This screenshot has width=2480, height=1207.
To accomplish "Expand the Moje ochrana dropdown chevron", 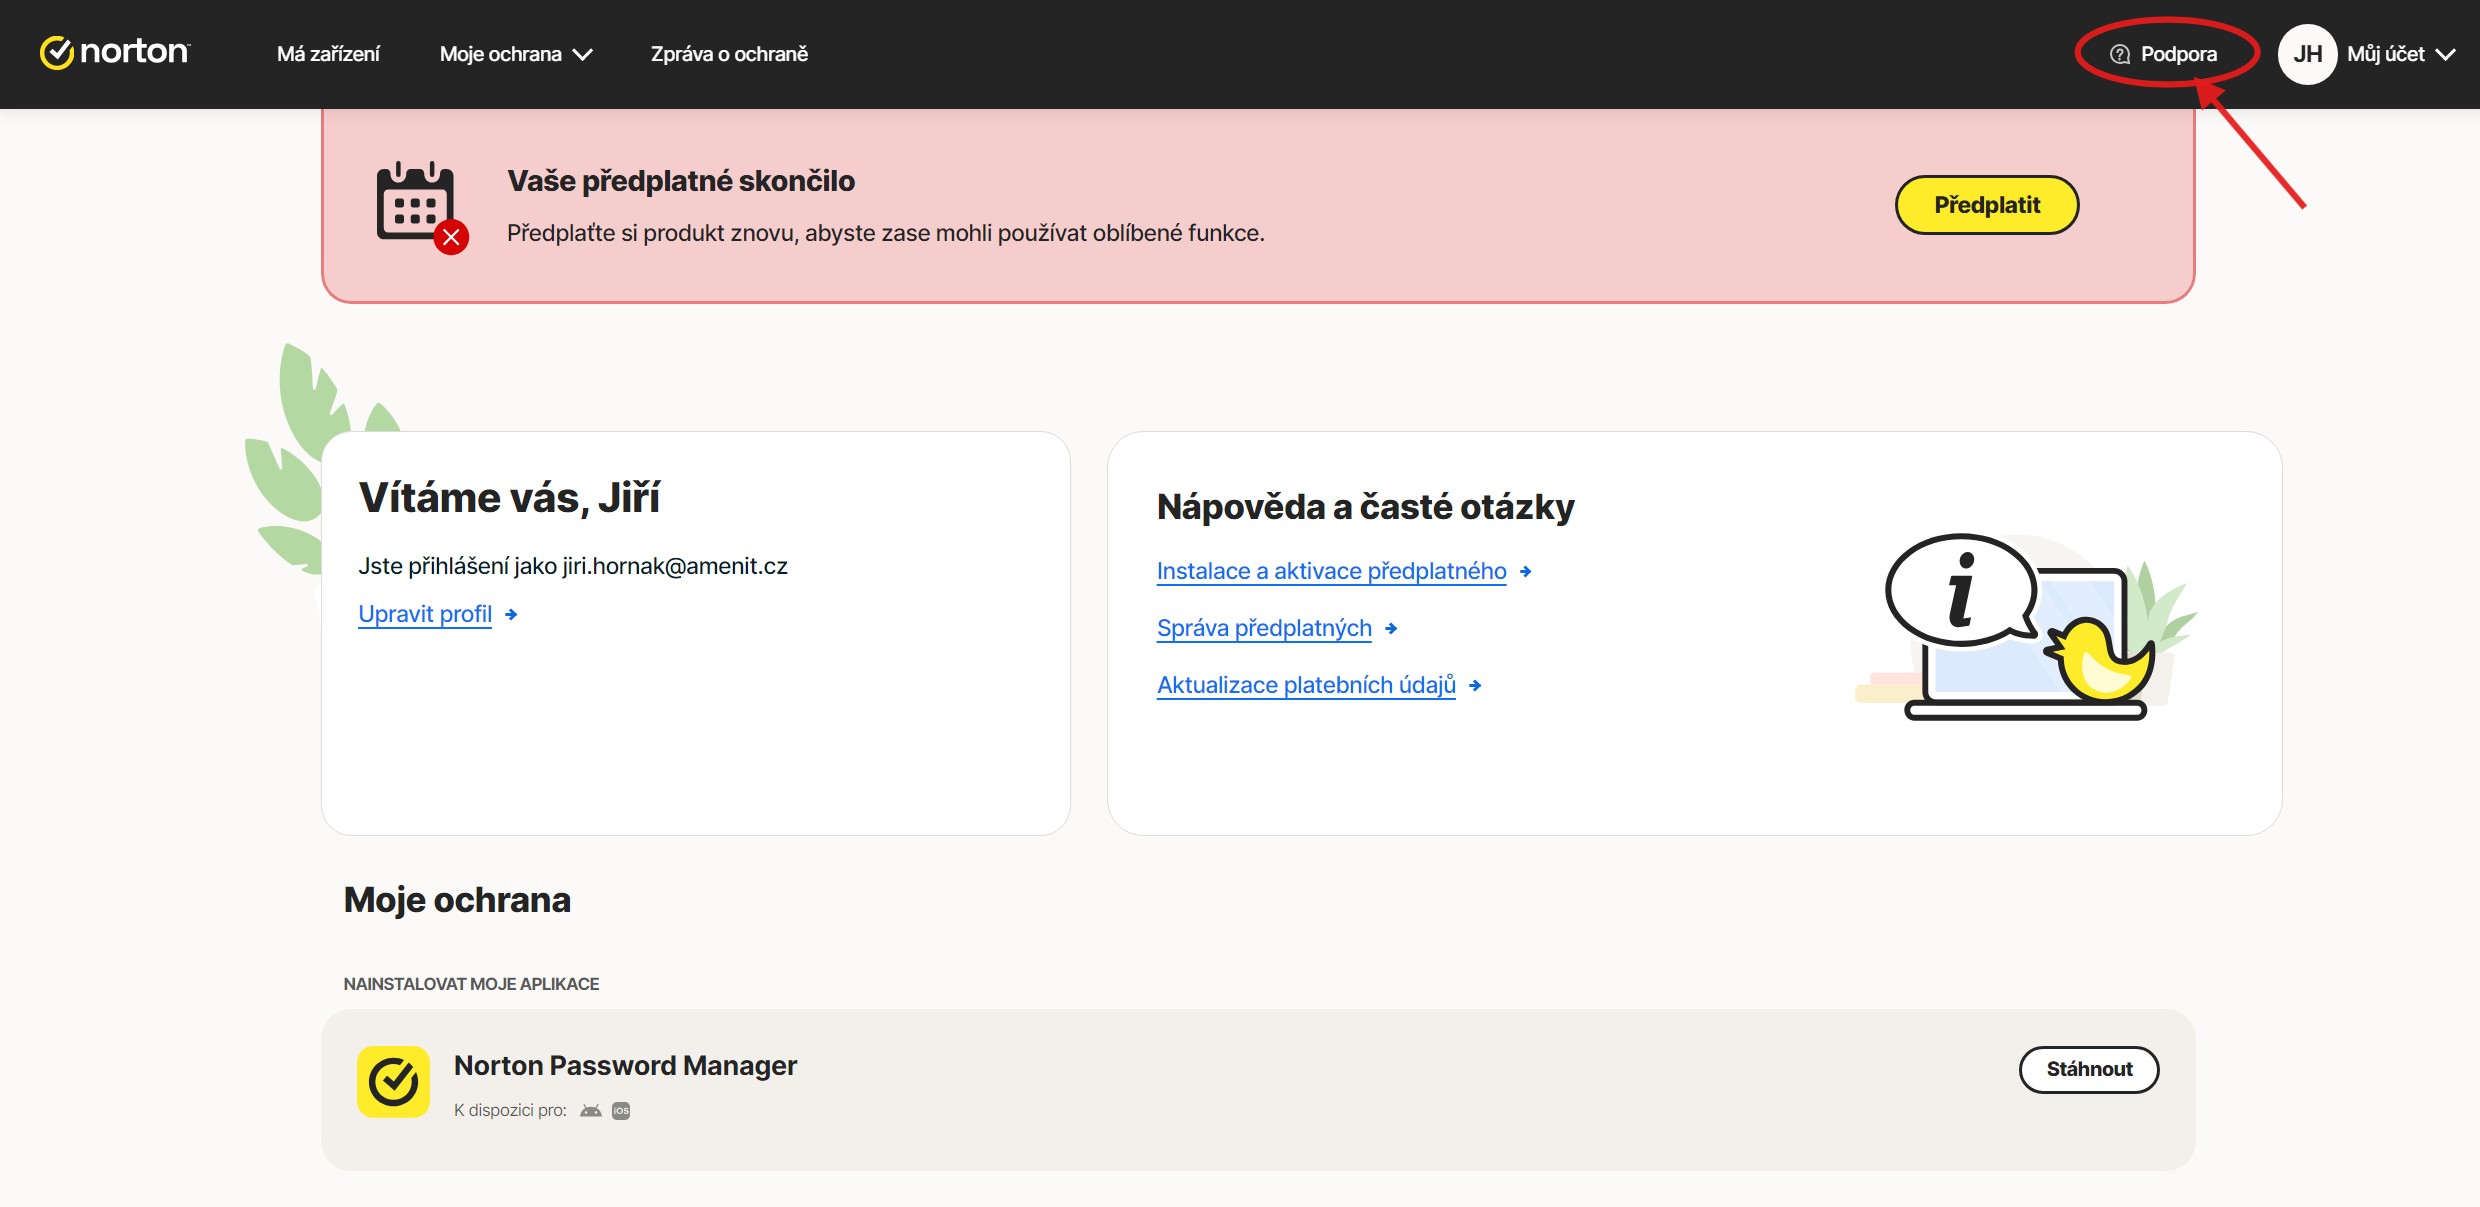I will pyautogui.click(x=582, y=55).
